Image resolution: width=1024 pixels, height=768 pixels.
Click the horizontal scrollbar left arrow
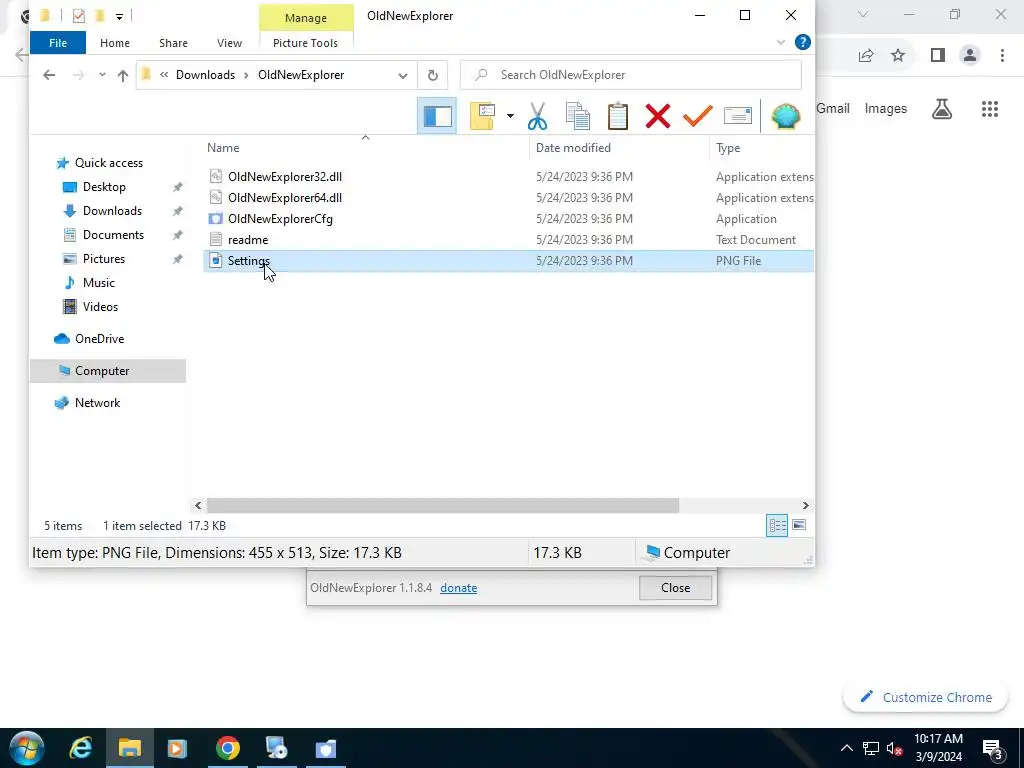tap(198, 505)
